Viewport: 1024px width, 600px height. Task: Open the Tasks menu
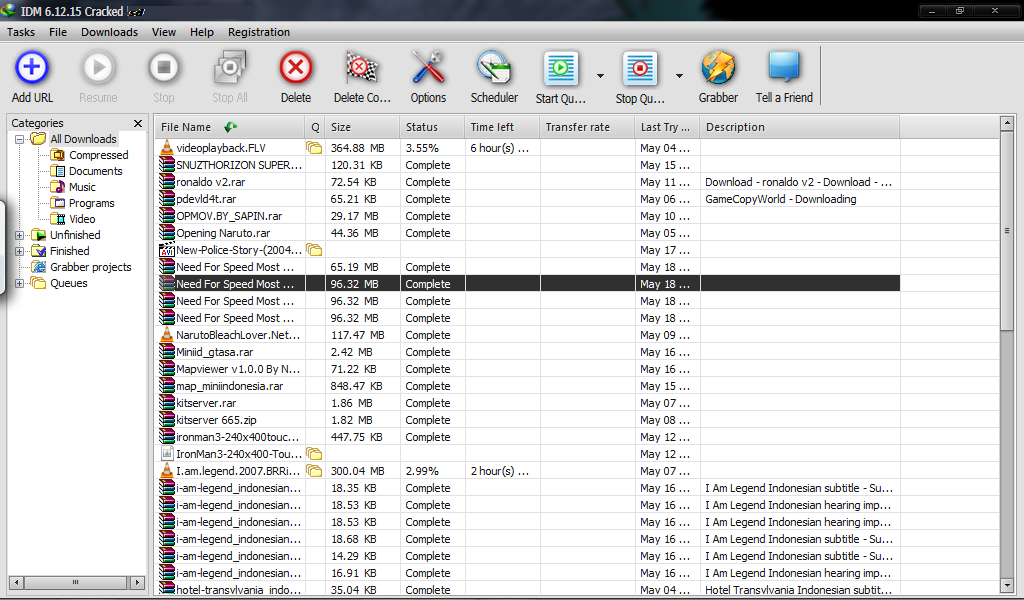tap(21, 32)
